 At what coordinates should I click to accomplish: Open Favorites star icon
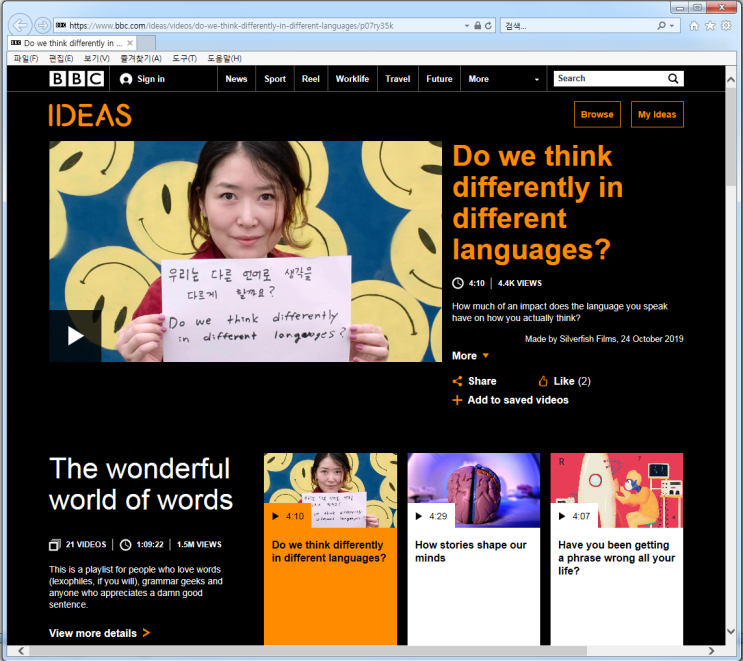[x=710, y=26]
